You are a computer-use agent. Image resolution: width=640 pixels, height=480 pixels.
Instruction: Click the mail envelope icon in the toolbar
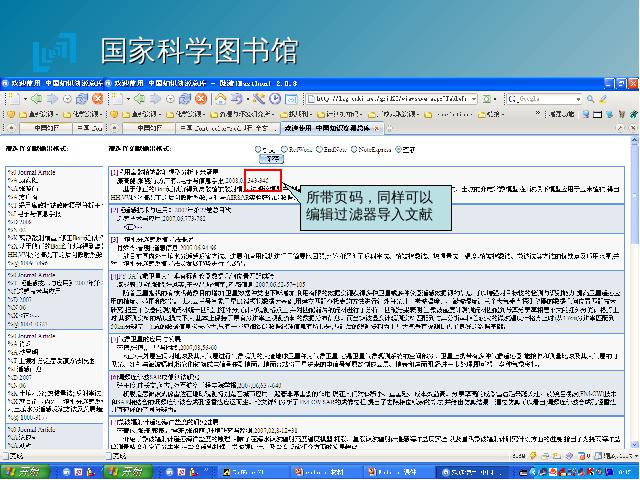[291, 99]
